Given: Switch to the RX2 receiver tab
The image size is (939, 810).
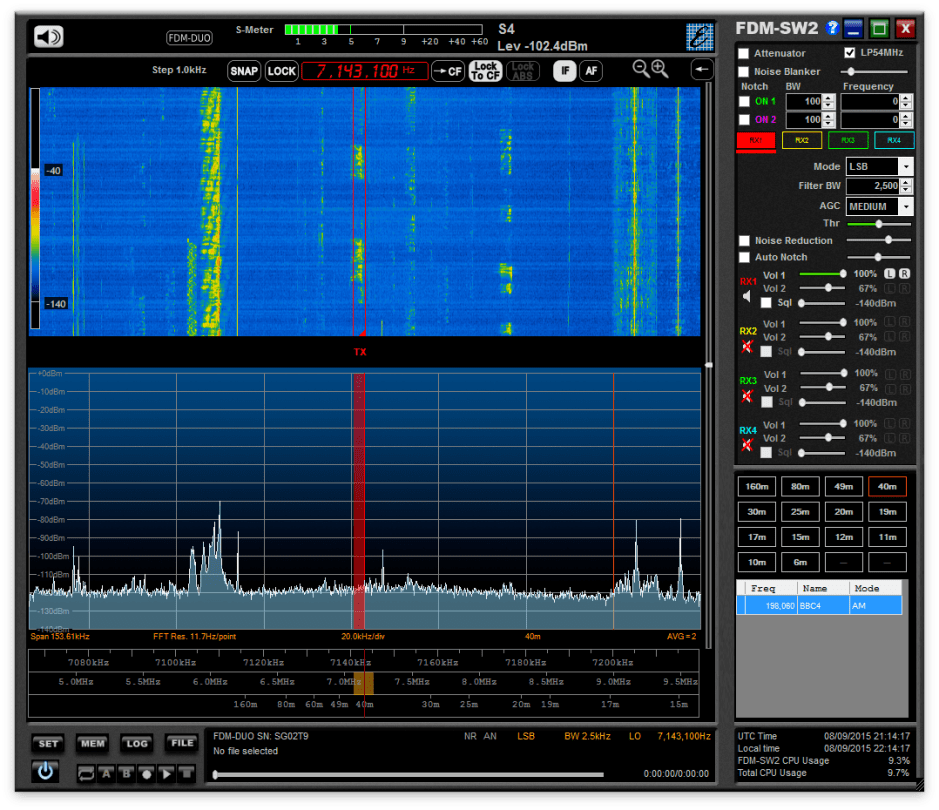Looking at the screenshot, I should (x=802, y=141).
